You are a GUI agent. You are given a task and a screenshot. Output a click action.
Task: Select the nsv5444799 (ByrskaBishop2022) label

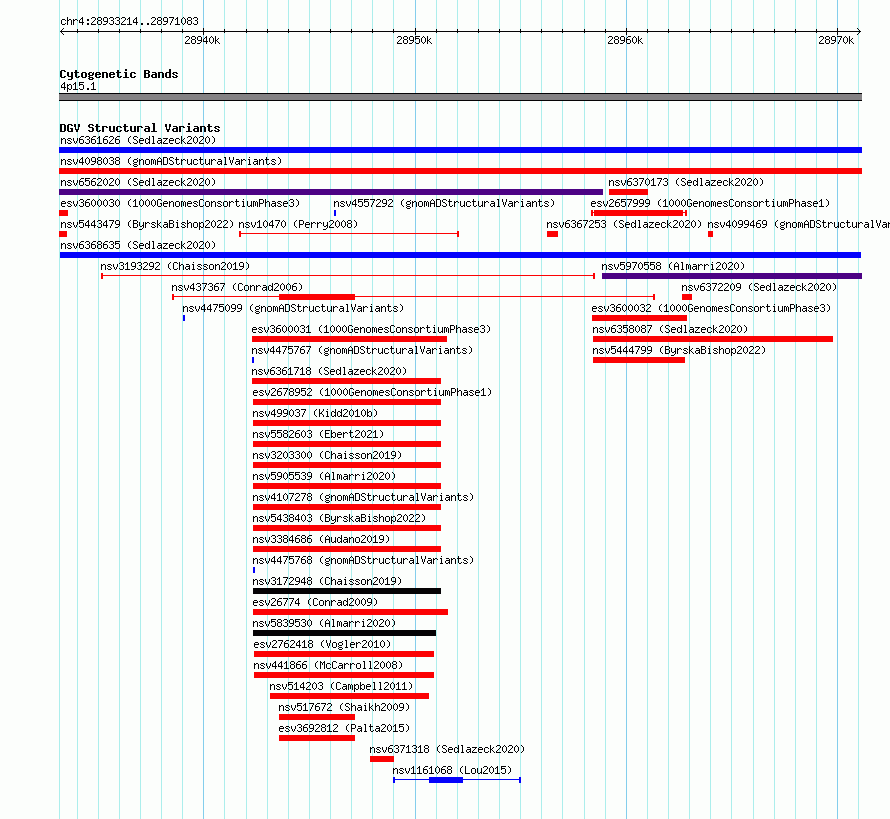[679, 350]
